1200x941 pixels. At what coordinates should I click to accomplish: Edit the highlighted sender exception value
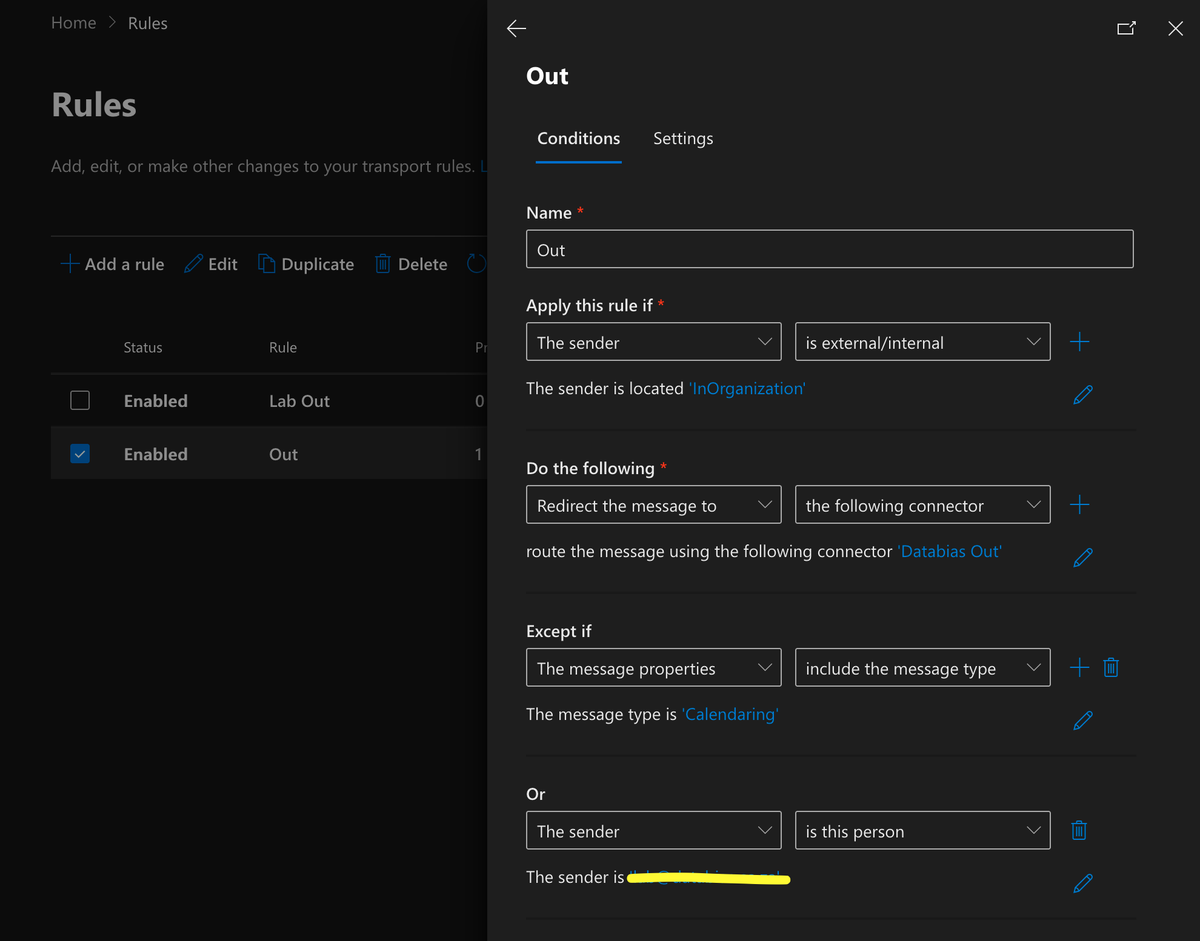click(x=1082, y=883)
